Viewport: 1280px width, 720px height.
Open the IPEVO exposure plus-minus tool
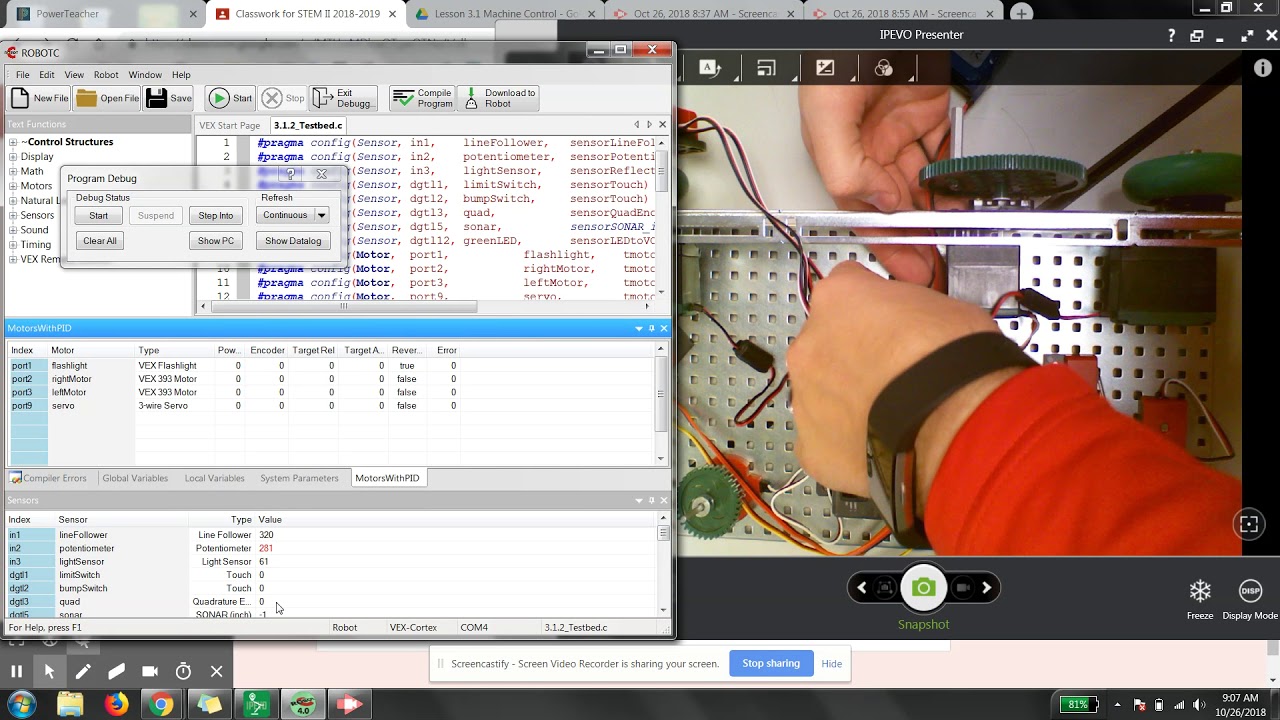point(825,68)
